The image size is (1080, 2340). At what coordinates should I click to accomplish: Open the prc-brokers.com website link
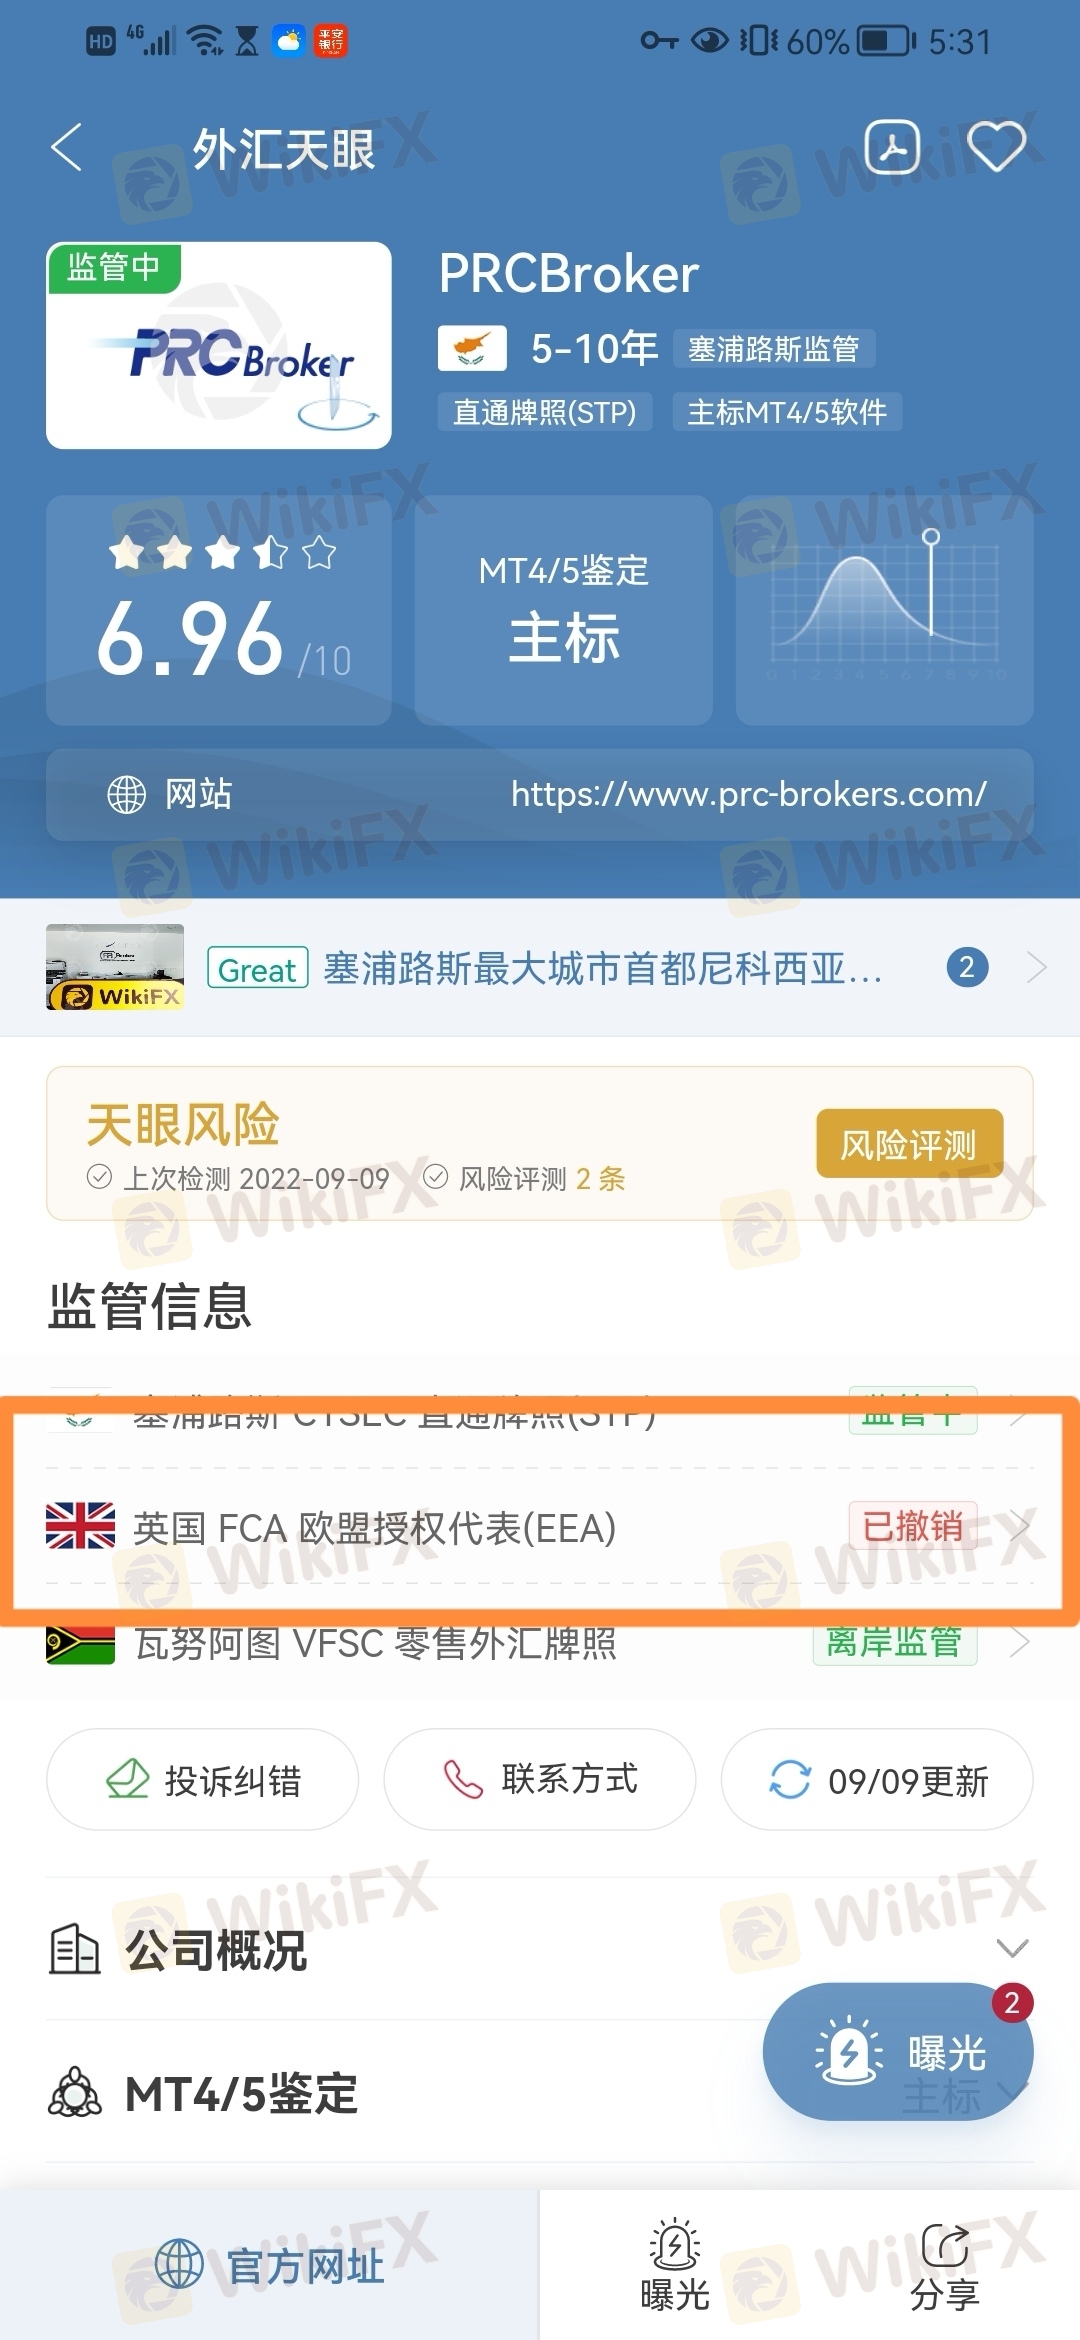coord(748,794)
